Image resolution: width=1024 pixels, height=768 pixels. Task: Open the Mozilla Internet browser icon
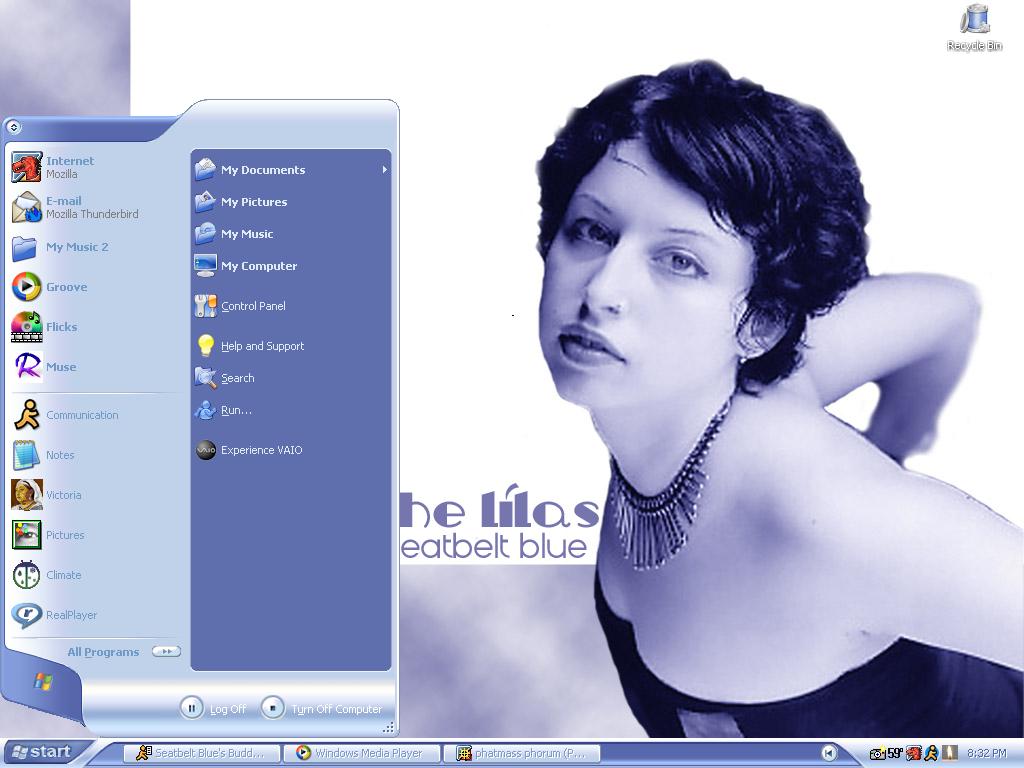(27, 167)
